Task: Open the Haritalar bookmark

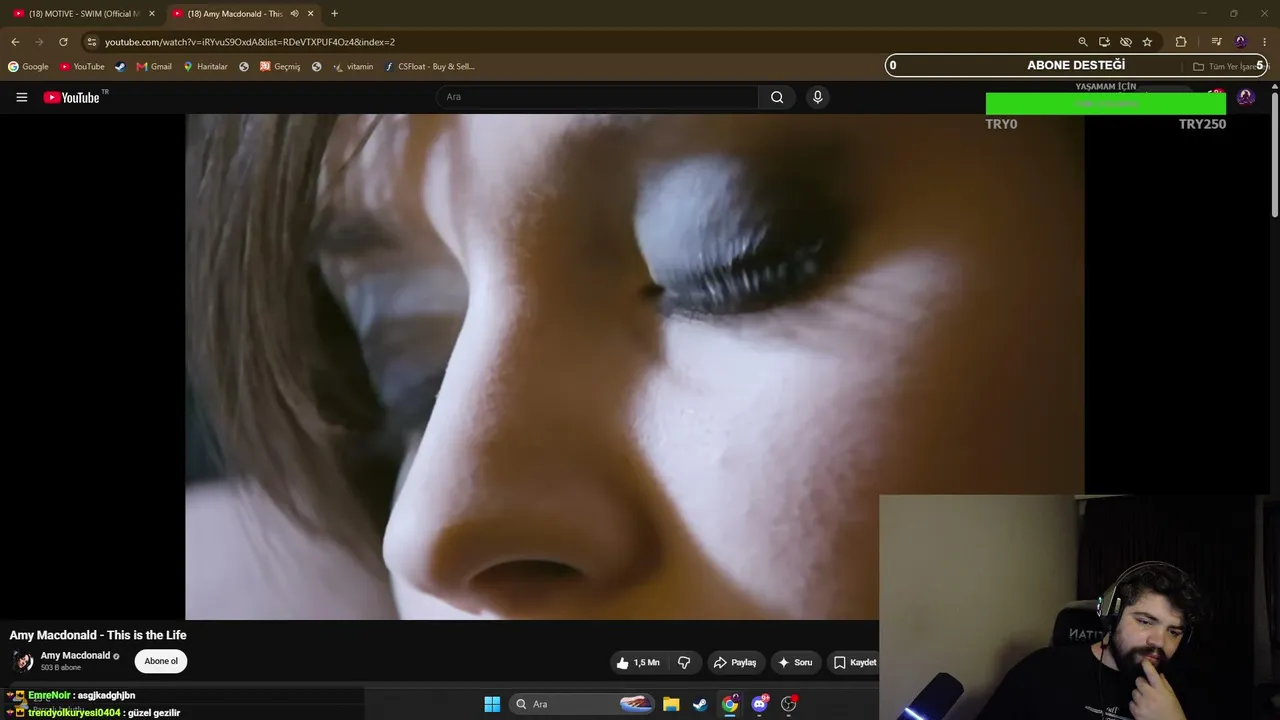Action: tap(205, 67)
